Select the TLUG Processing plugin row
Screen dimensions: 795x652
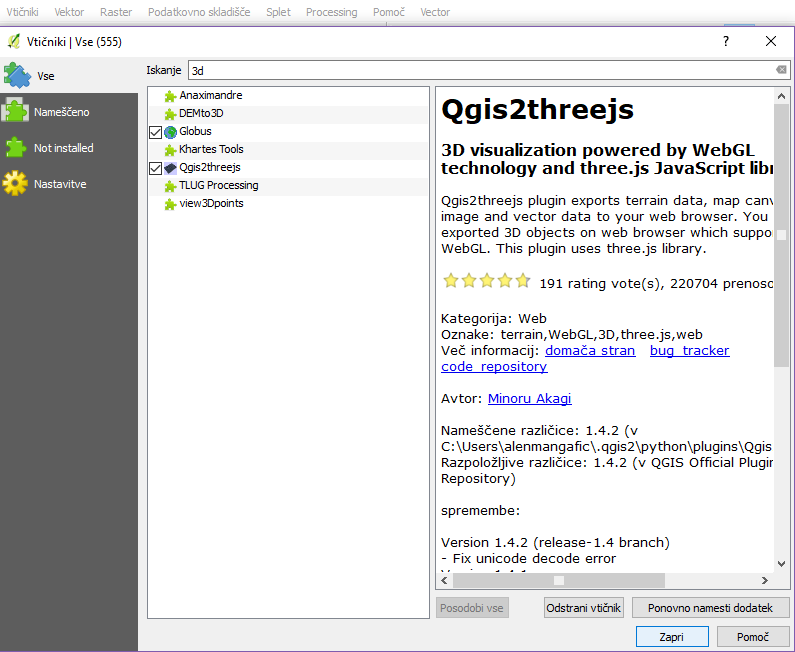point(288,186)
